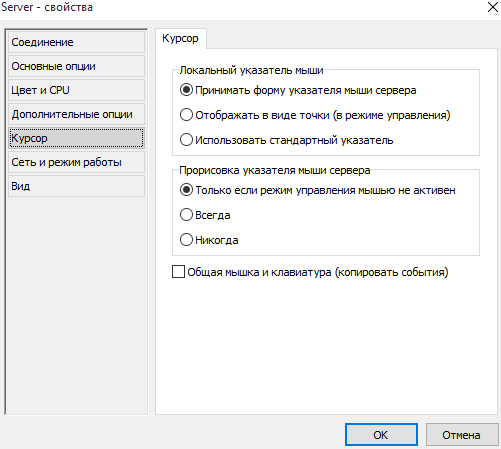This screenshot has width=501, height=449.
Task: Go to the Основные опции section
Action: 76,66
